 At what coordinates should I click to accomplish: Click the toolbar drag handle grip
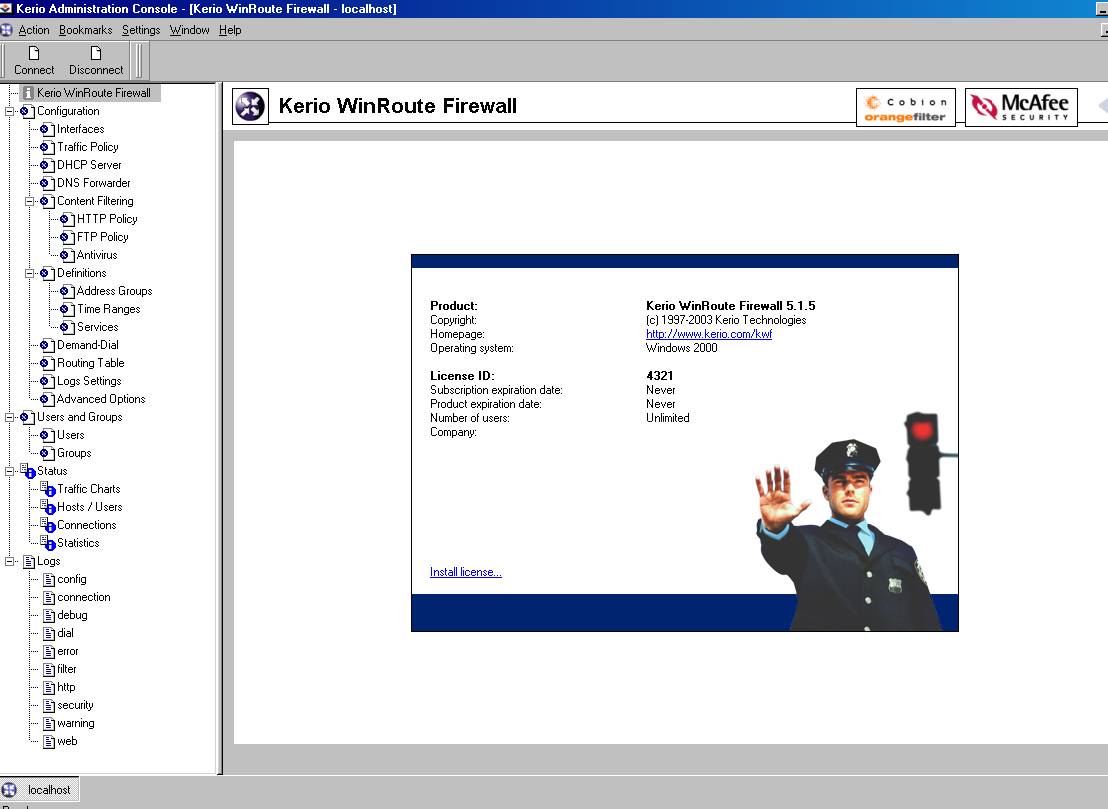tap(138, 60)
